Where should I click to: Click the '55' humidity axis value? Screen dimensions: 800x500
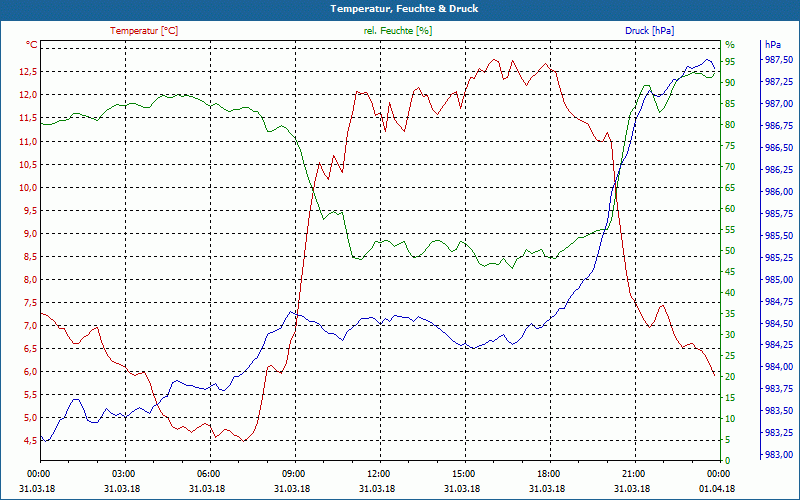730,230
